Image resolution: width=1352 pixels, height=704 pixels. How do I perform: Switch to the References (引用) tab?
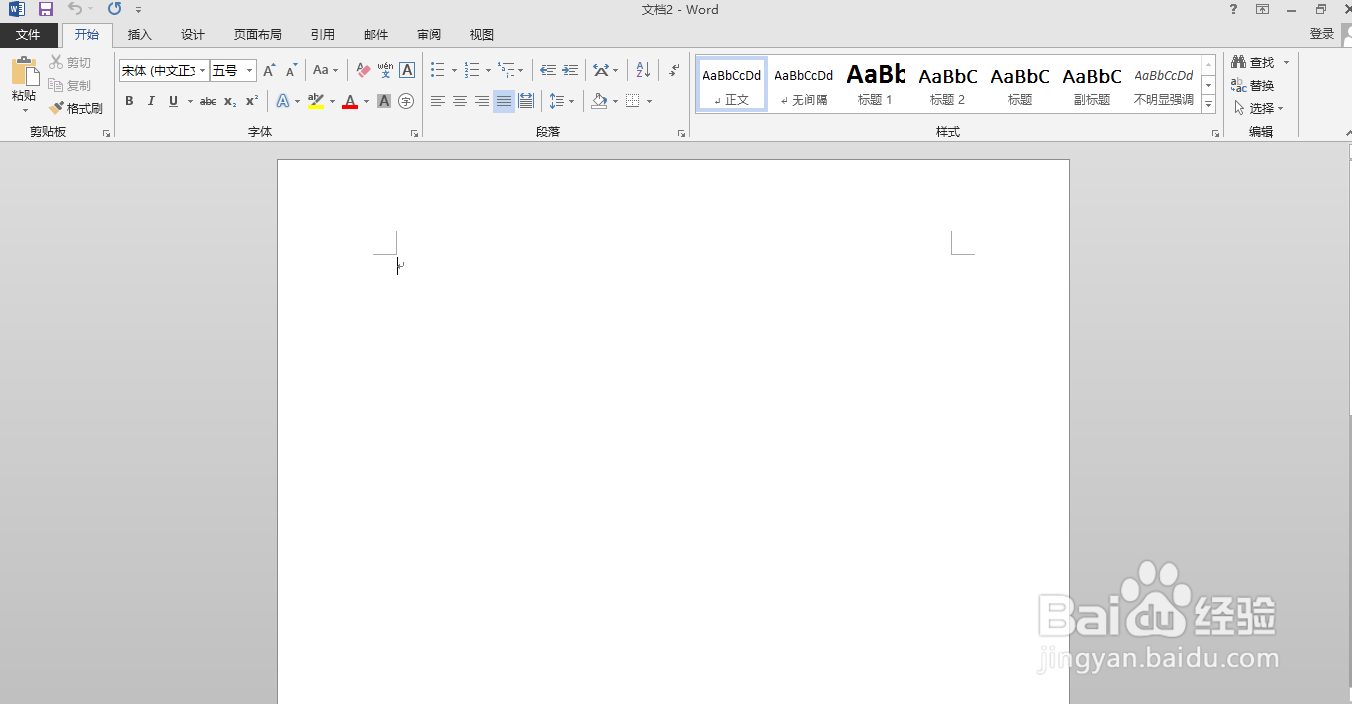click(323, 35)
